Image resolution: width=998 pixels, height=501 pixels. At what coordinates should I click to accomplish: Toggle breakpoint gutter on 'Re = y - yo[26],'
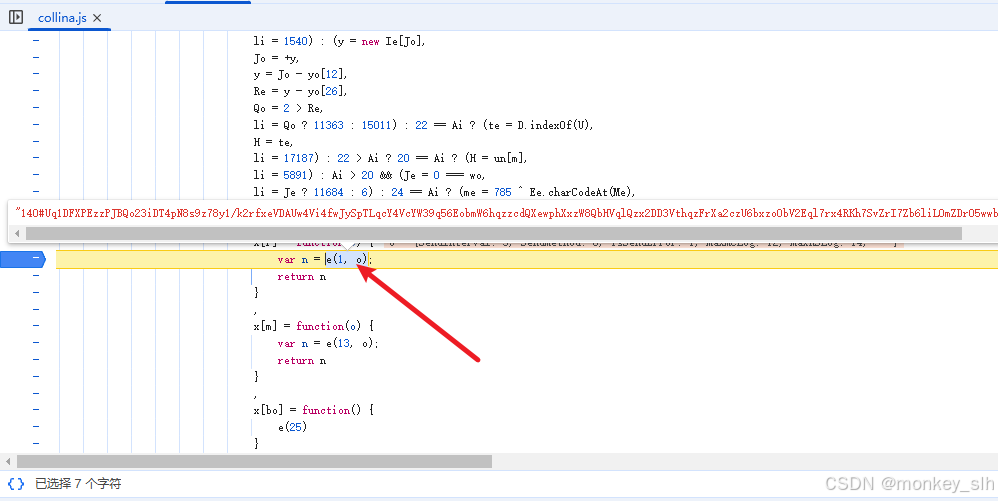(x=36, y=91)
